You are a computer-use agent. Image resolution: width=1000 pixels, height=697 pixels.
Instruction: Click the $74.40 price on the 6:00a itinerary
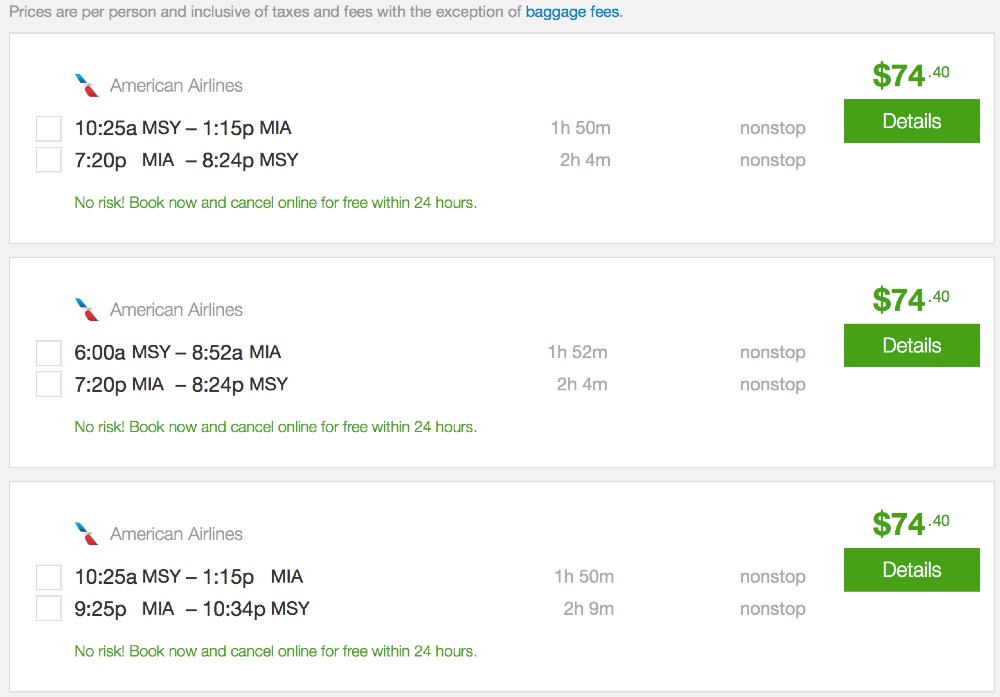click(x=910, y=299)
